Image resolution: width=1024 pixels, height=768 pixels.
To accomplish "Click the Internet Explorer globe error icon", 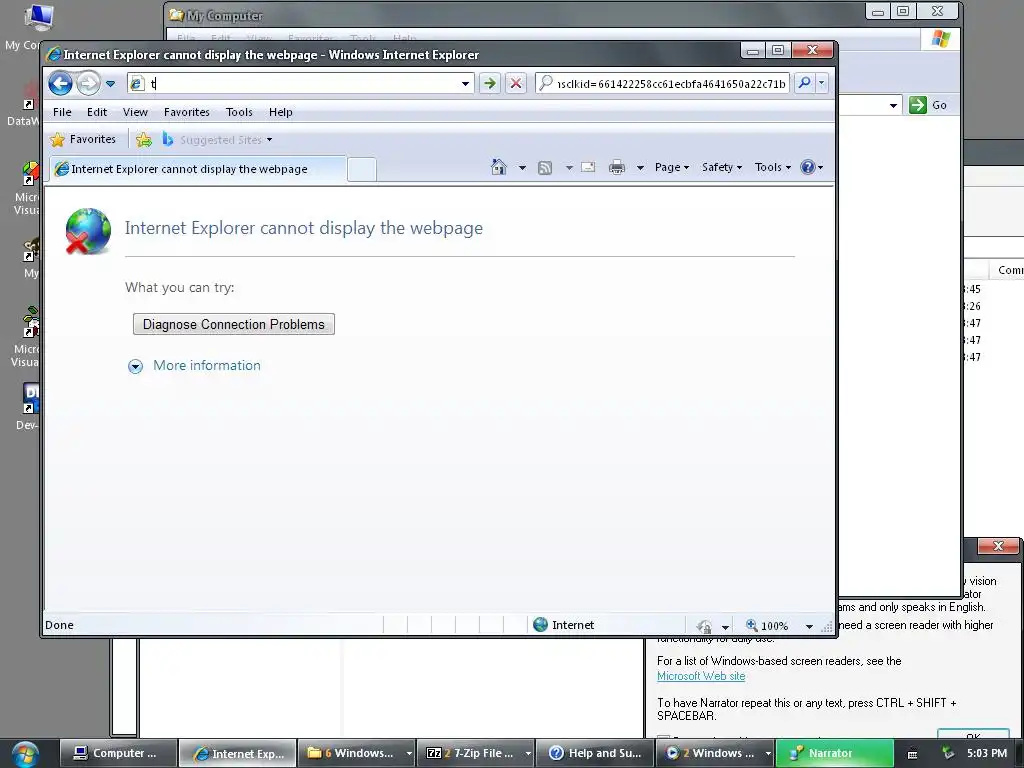I will [88, 231].
